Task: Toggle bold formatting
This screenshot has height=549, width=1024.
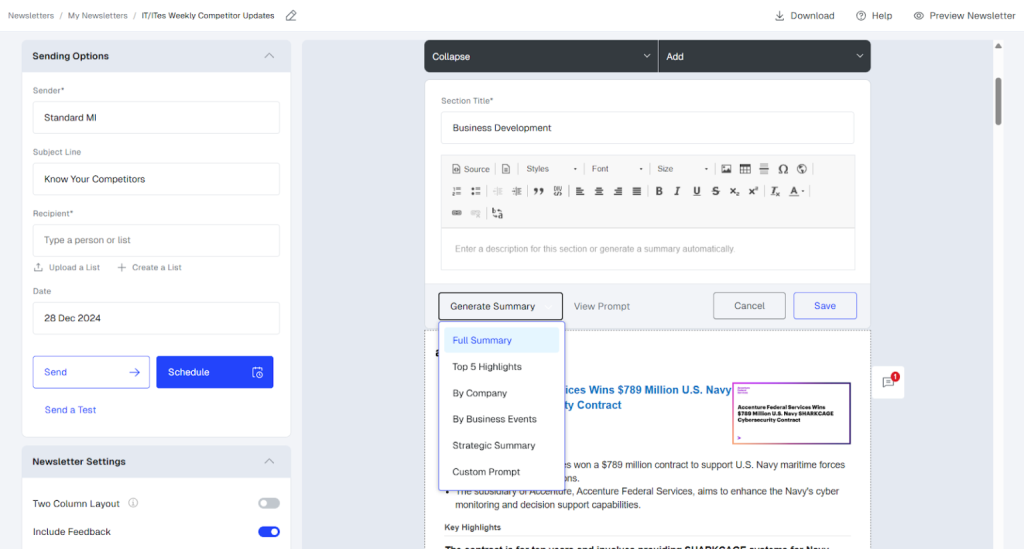Action: click(x=659, y=191)
